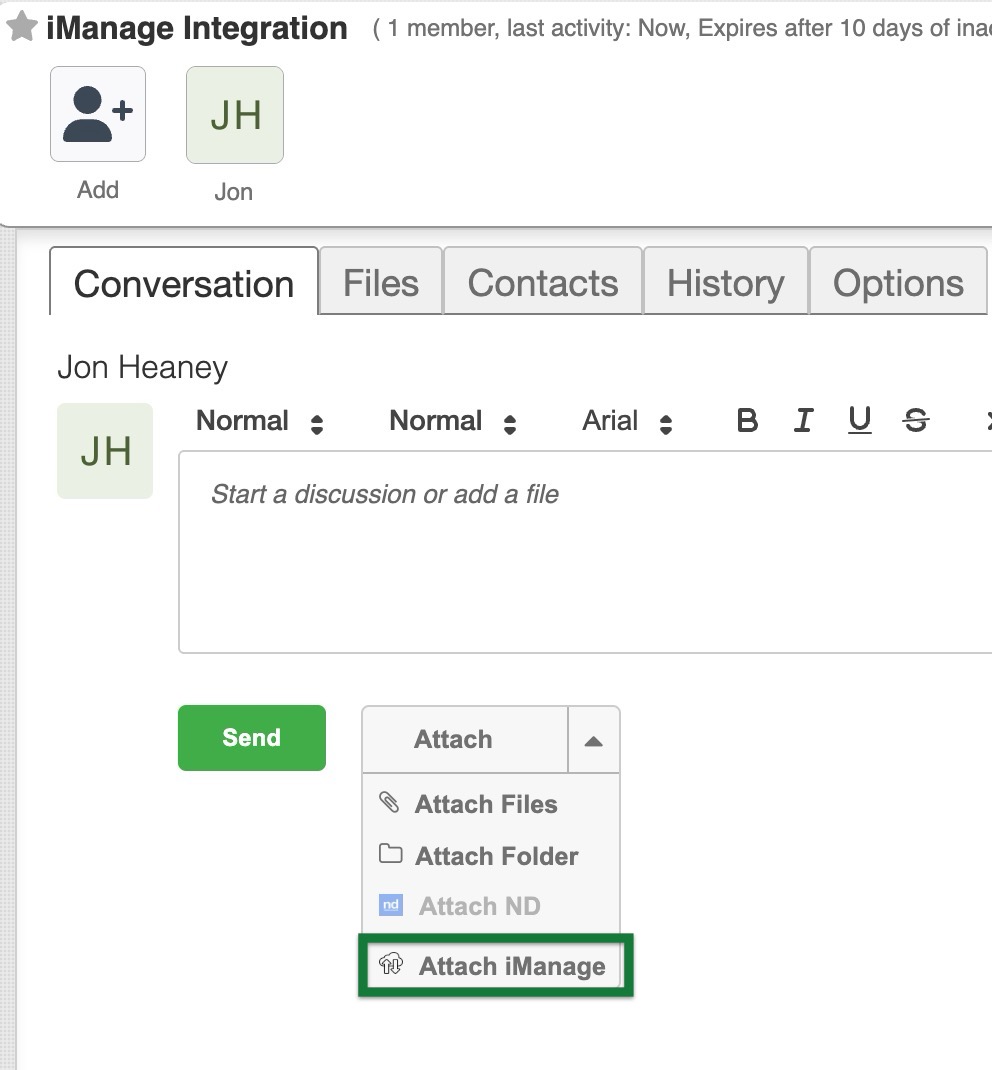Toggle bold formatting
Image resolution: width=992 pixels, height=1070 pixels.
747,420
